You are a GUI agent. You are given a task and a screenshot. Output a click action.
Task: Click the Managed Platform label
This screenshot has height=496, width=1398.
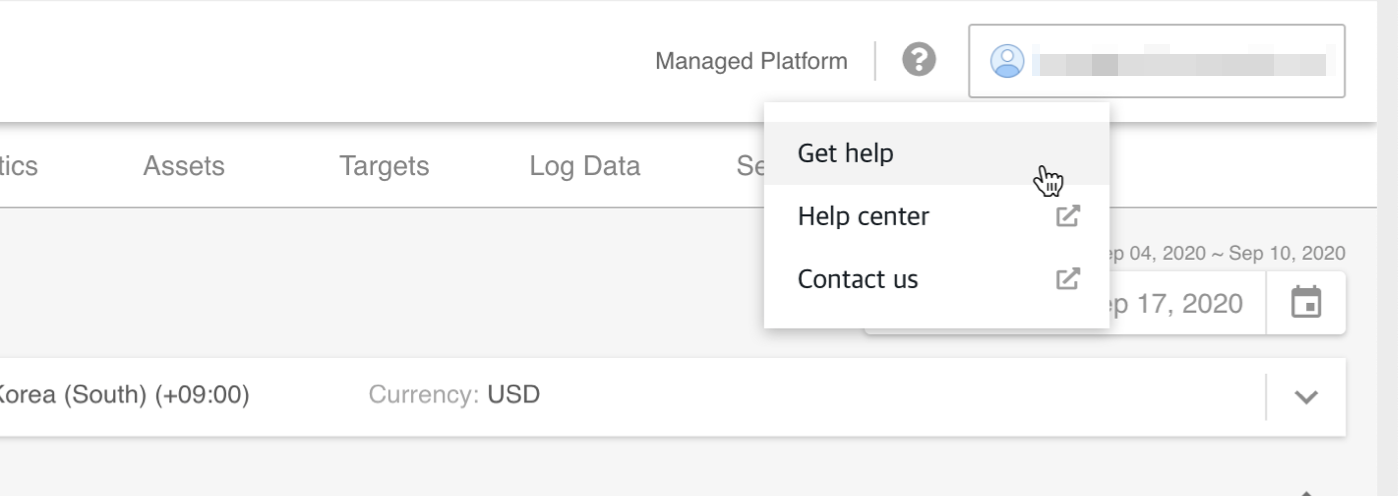[x=750, y=62]
